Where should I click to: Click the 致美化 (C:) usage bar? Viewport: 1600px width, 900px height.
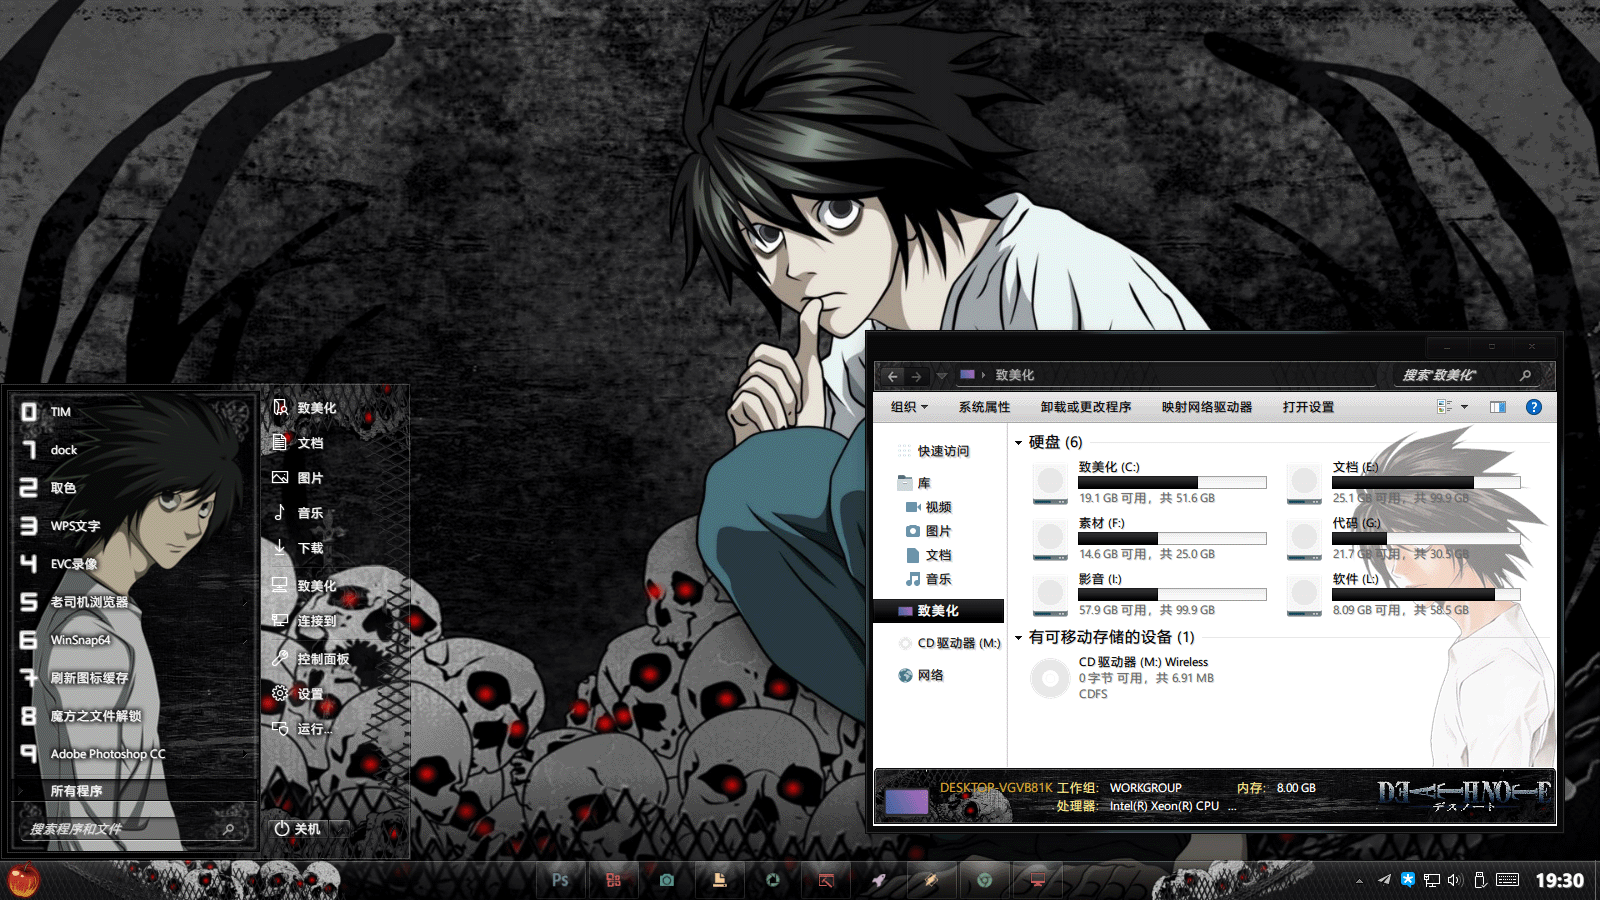[x=1172, y=482]
